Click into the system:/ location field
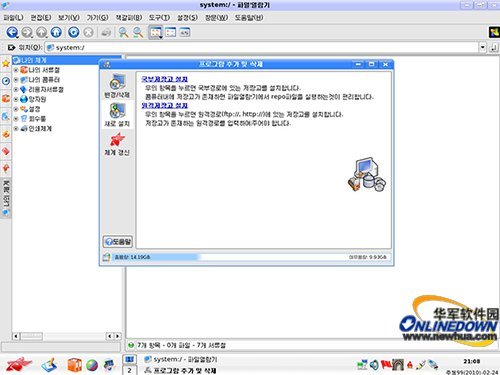This screenshot has height=375, width=500. [262, 48]
